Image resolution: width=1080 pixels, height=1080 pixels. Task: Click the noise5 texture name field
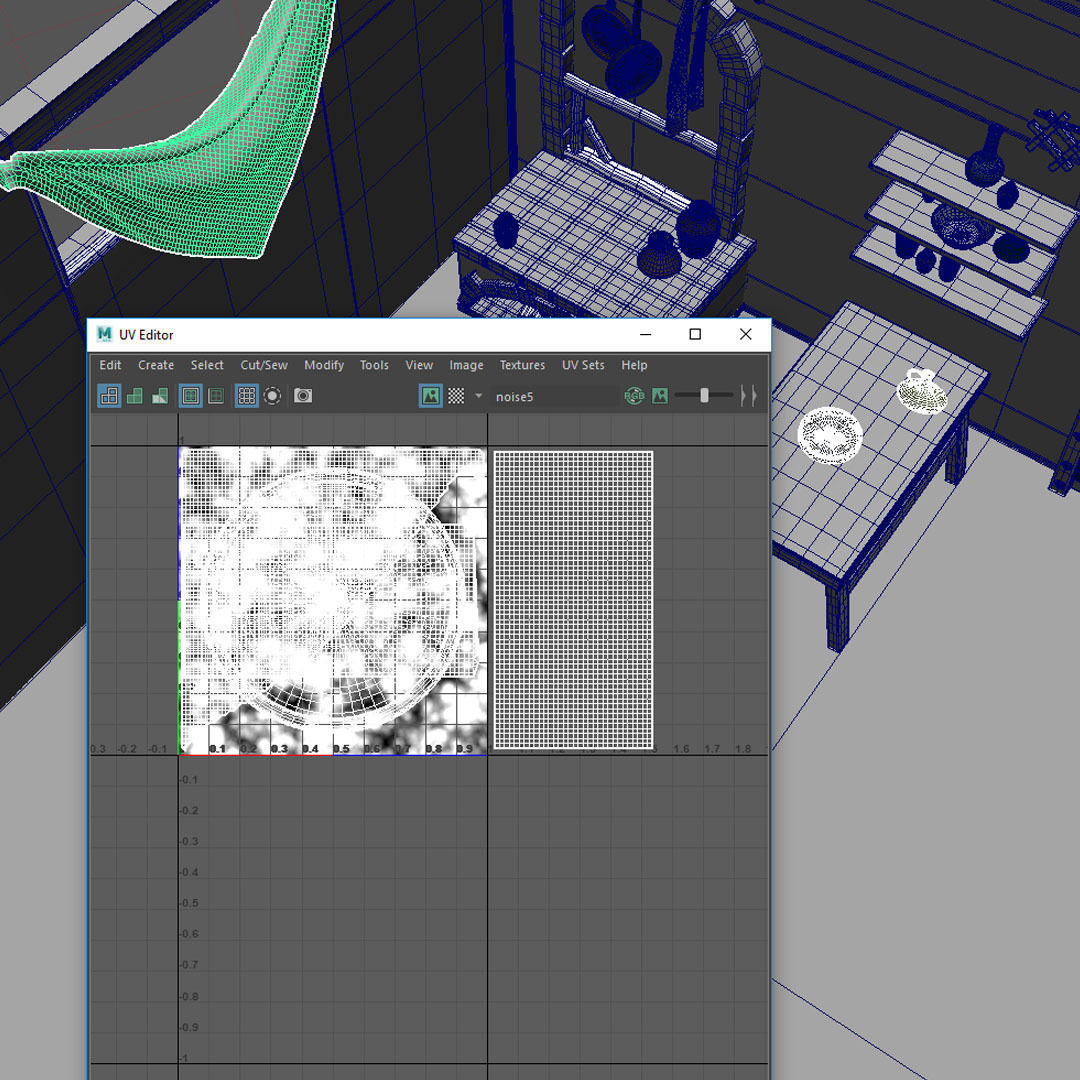point(554,397)
